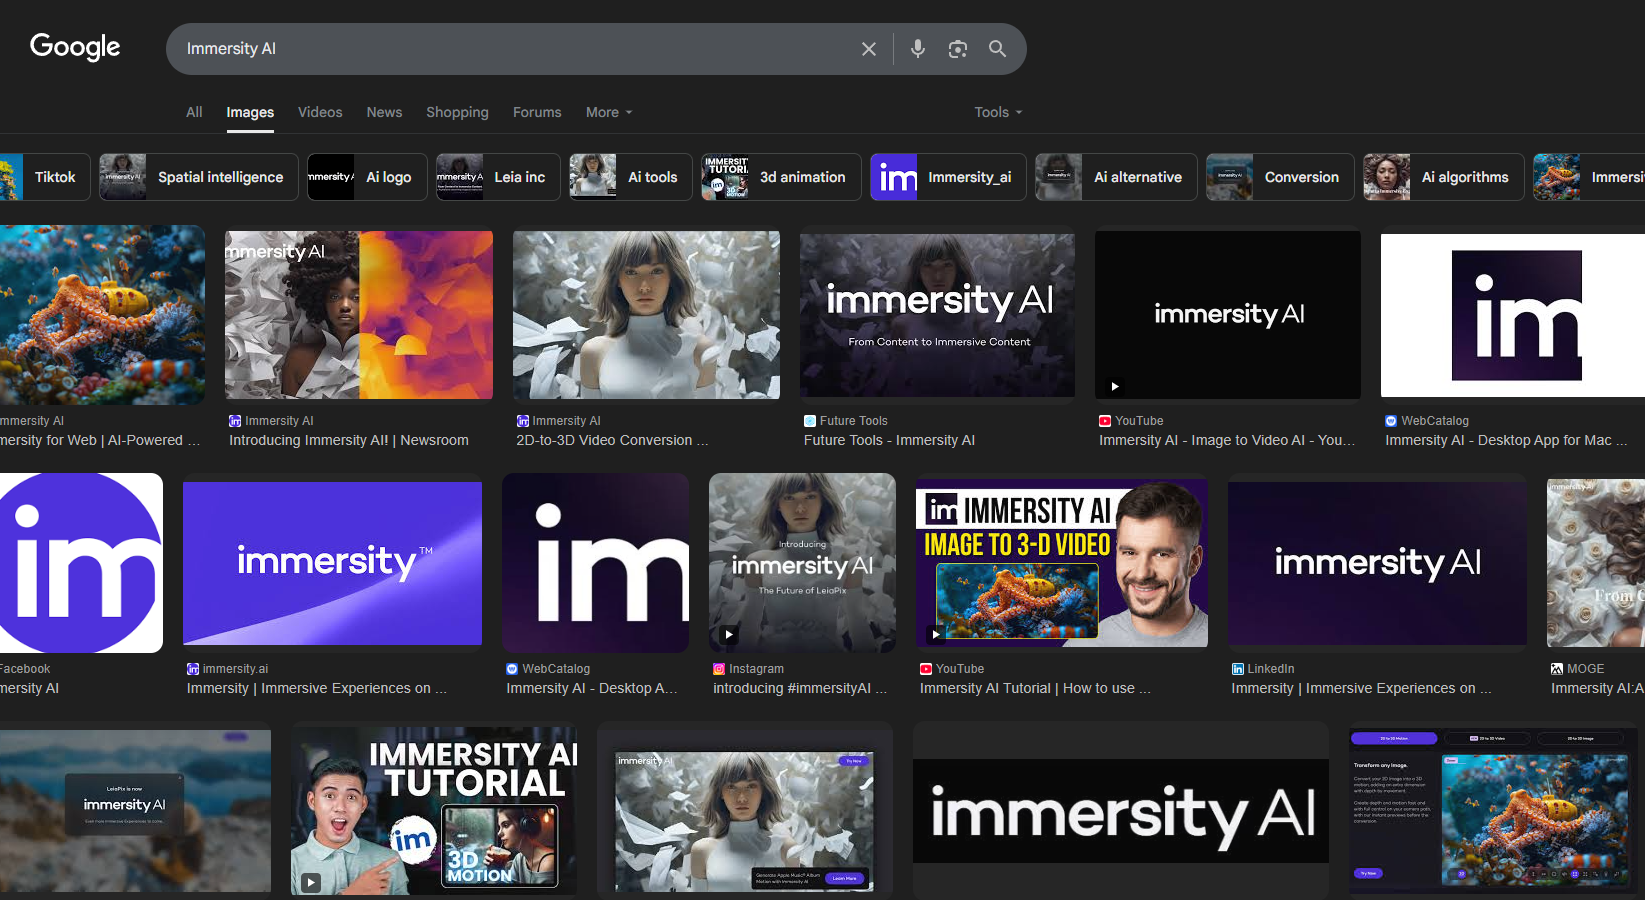Open search by image with Google Lens icon
This screenshot has height=900, width=1645.
(x=957, y=48)
